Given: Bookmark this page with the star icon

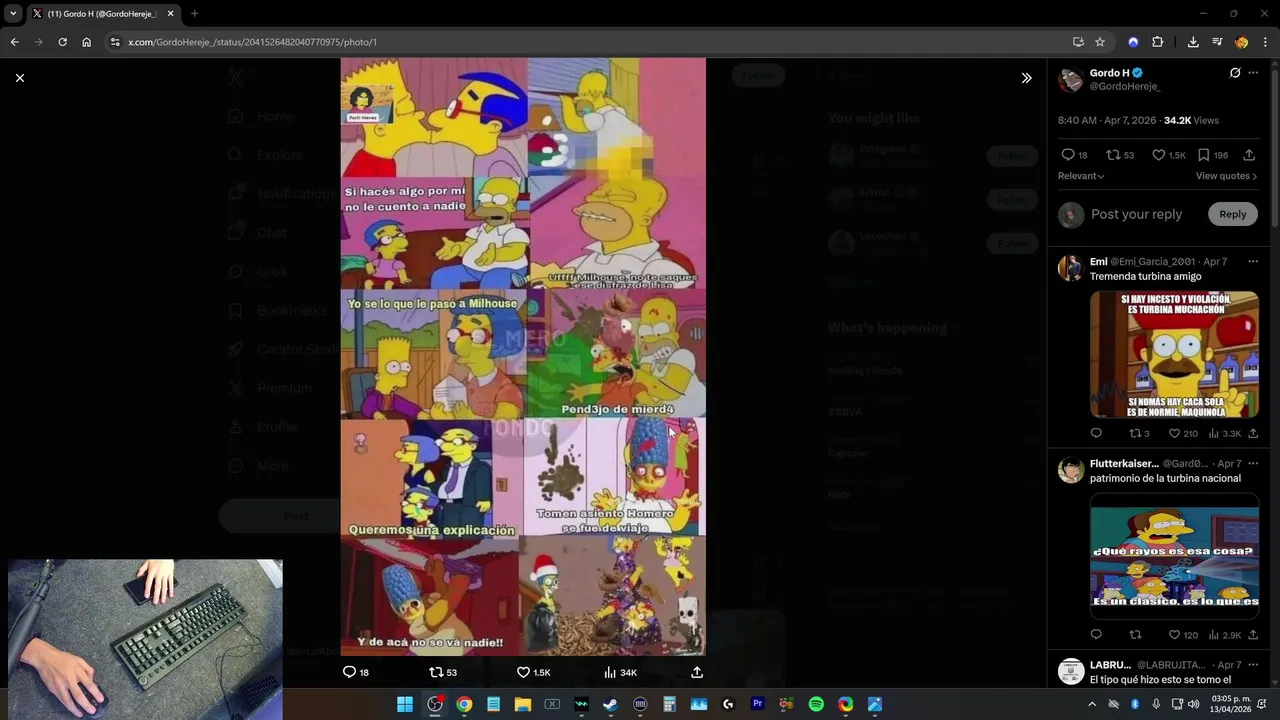Looking at the screenshot, I should pos(1100,42).
